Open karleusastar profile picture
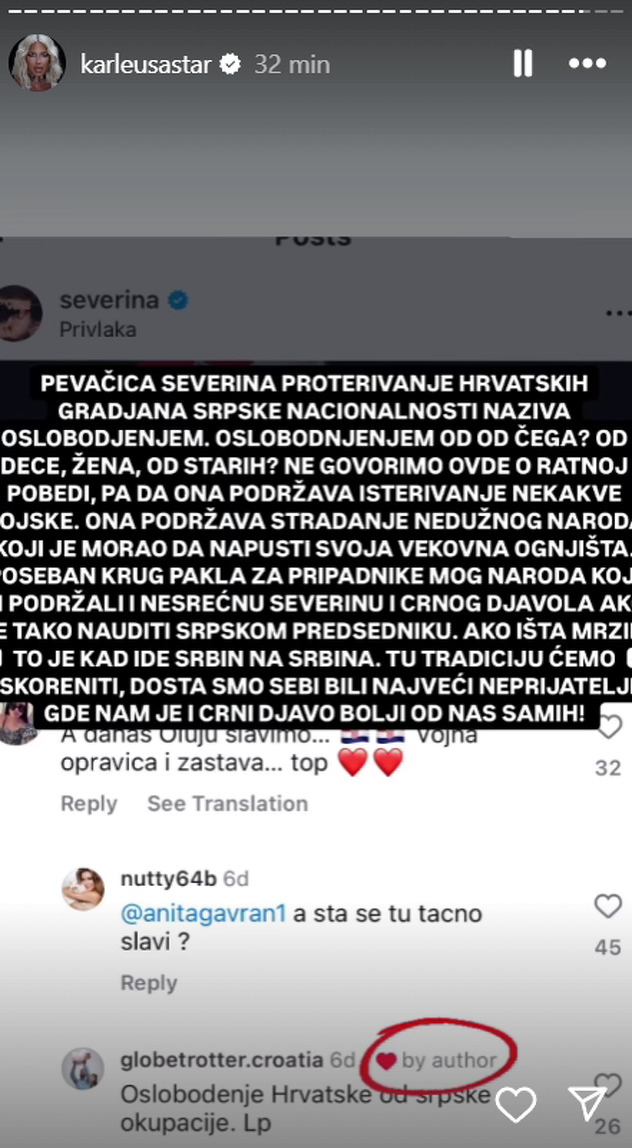Image resolution: width=632 pixels, height=1148 pixels. [37, 63]
